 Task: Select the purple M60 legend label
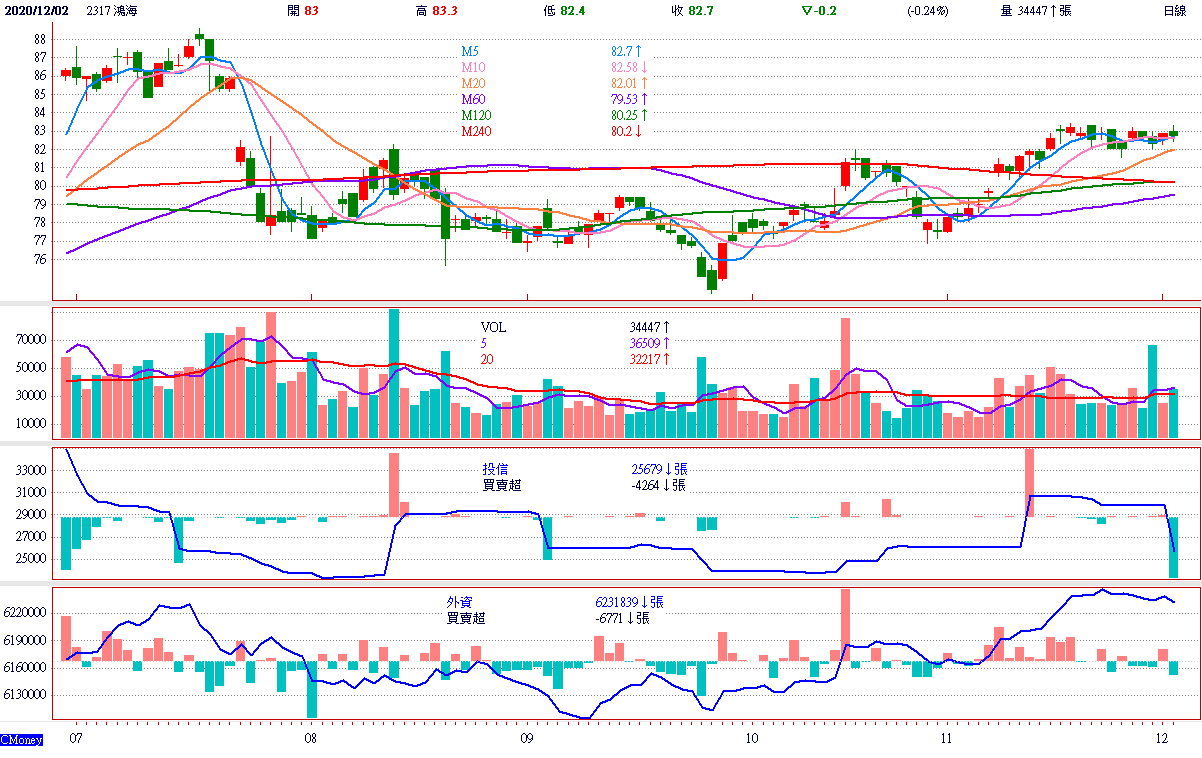[473, 99]
